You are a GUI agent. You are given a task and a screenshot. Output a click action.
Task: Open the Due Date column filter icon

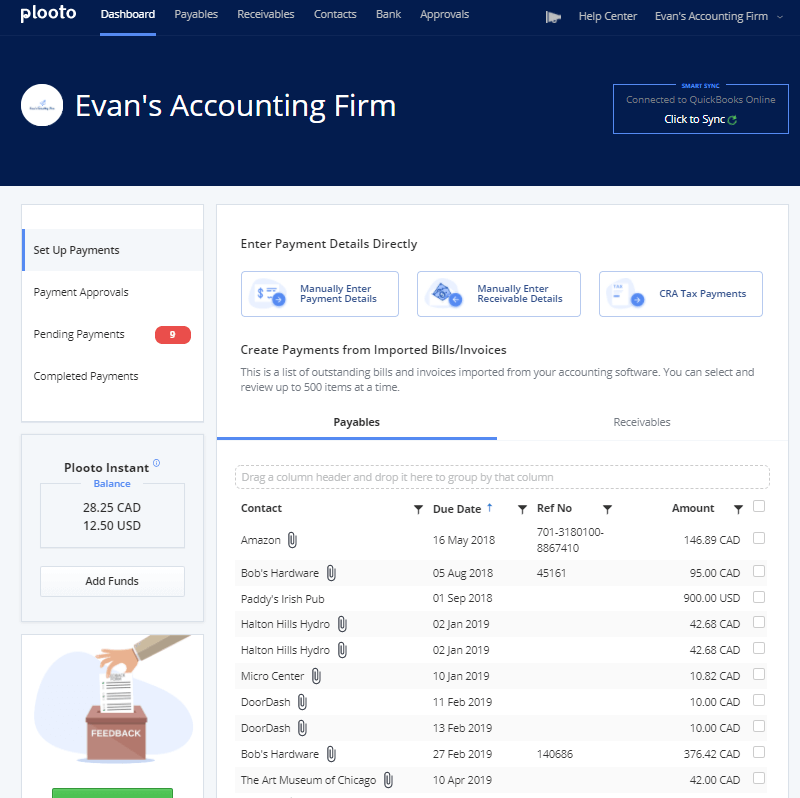click(x=522, y=509)
